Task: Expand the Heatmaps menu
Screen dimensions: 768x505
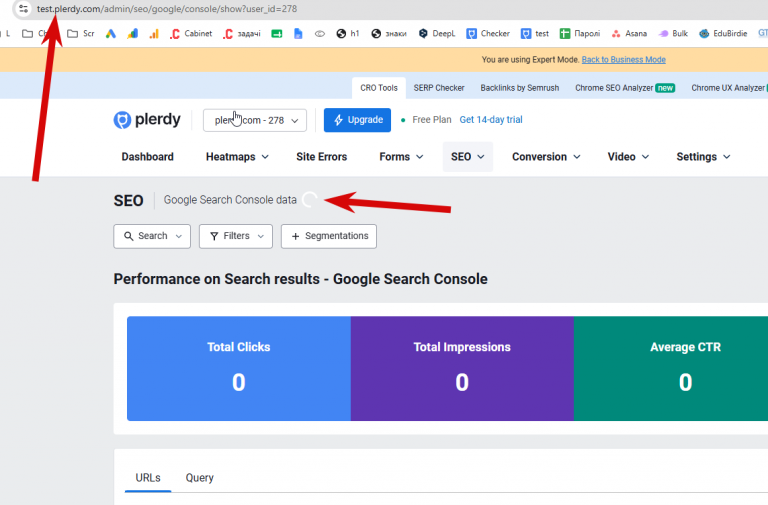Action: [237, 157]
